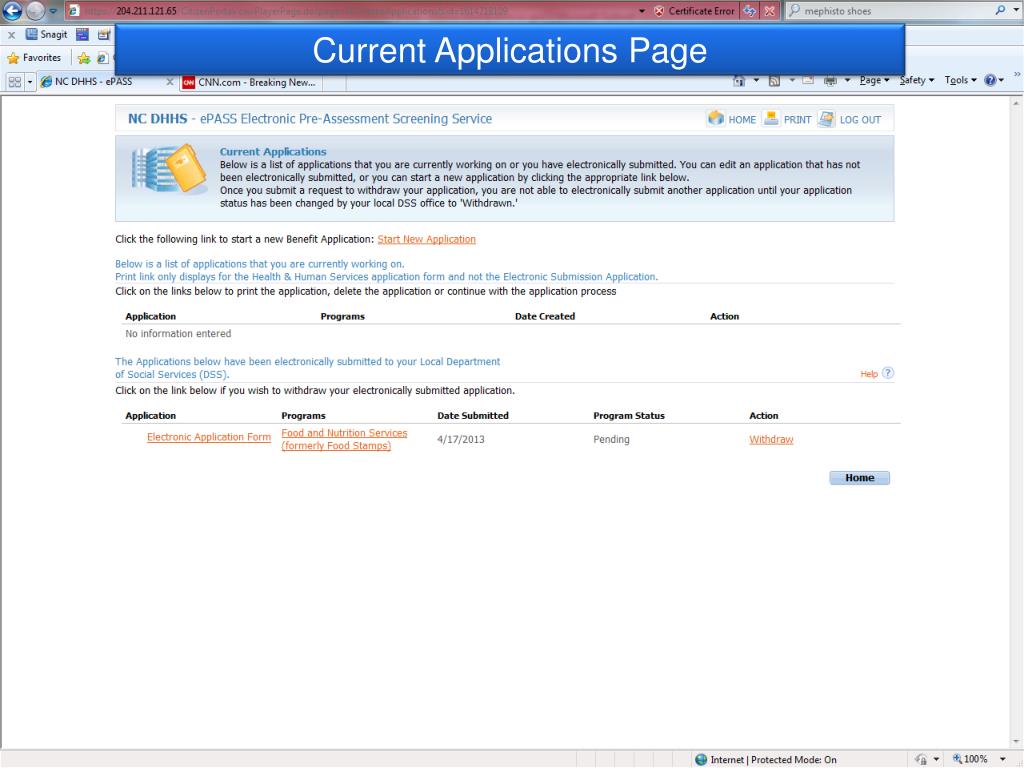
Task: Open the recent pages dropdown arrow
Action: (53, 11)
